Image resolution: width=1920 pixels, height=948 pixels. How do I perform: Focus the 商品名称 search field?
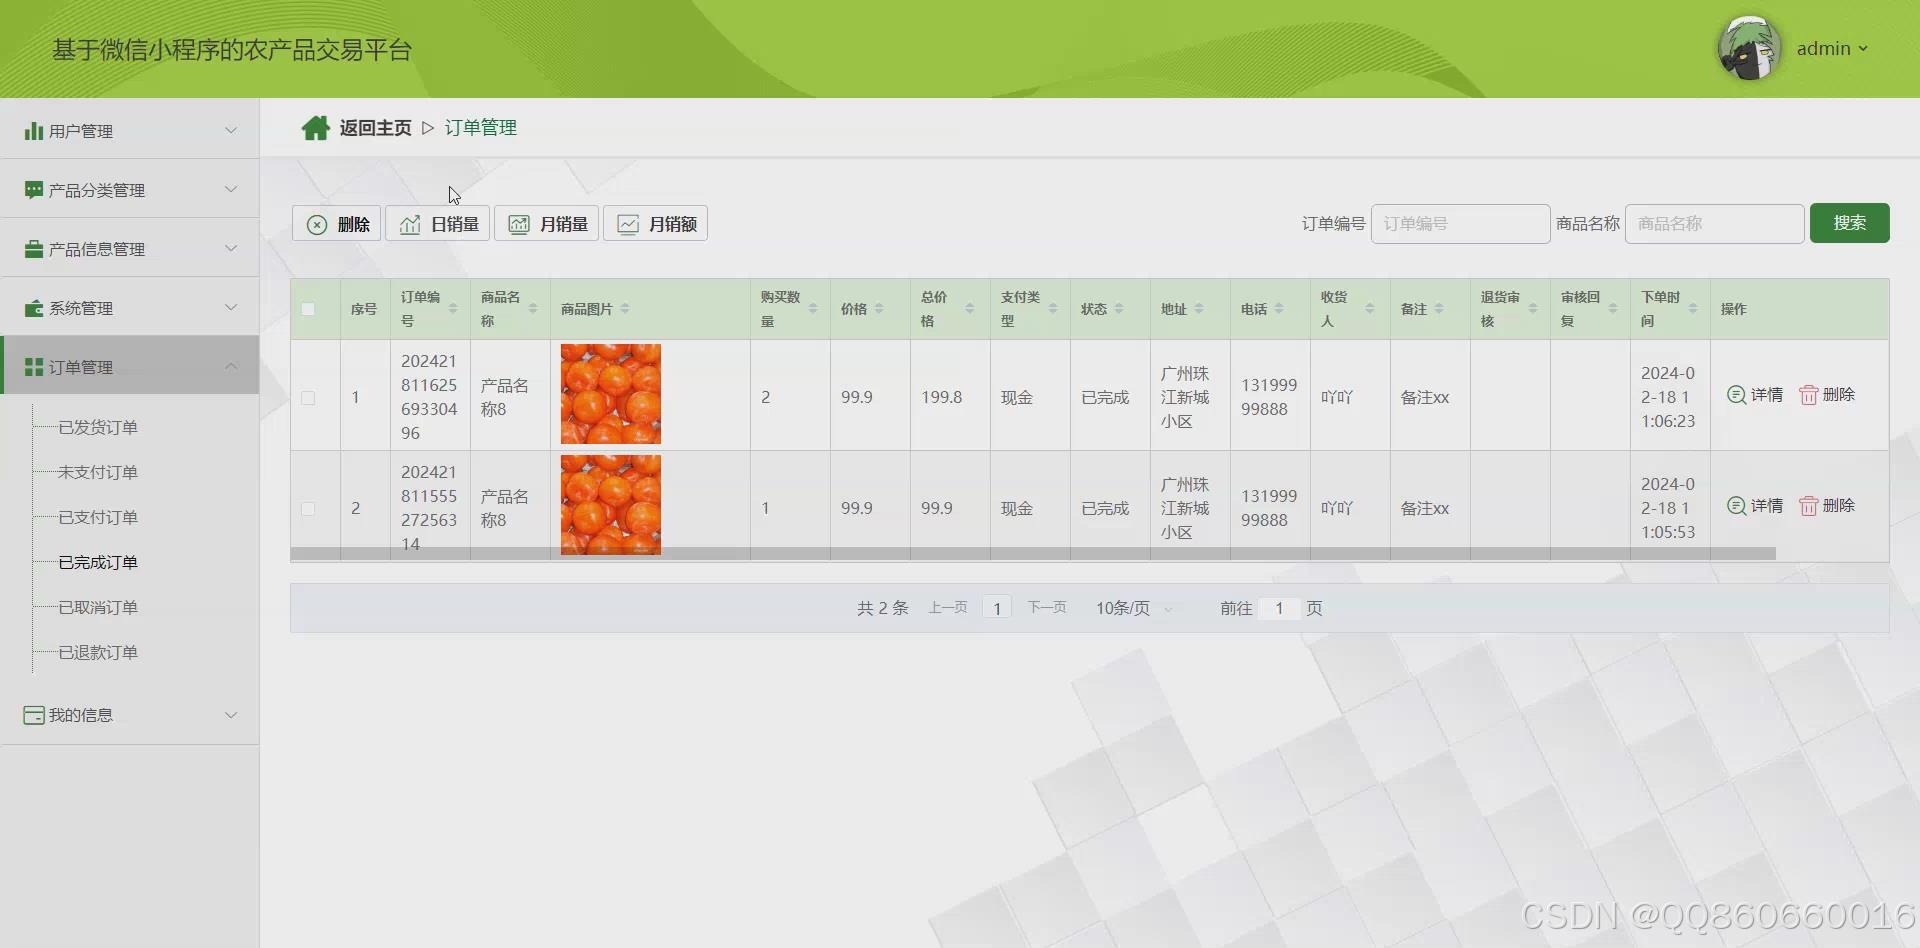(1714, 224)
